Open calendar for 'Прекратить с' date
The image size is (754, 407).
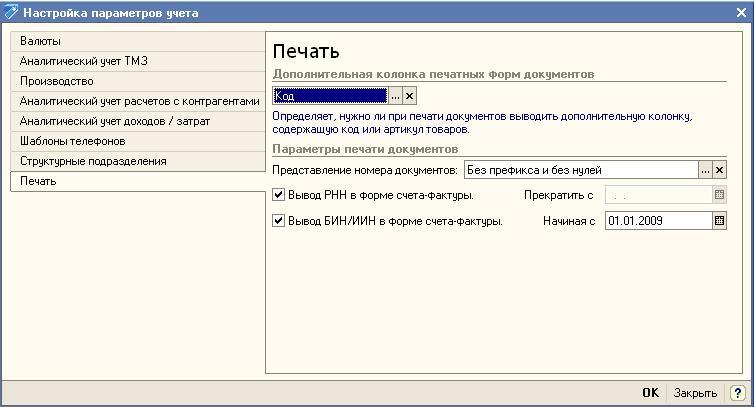tap(719, 195)
